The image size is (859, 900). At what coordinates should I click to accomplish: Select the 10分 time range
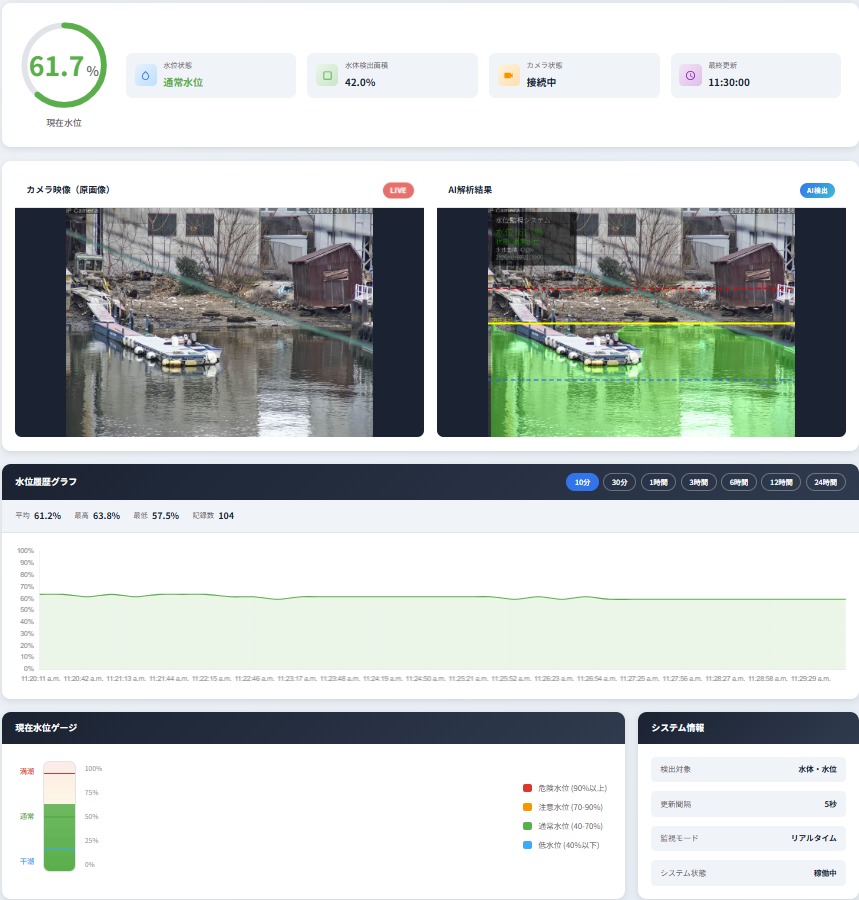582,482
